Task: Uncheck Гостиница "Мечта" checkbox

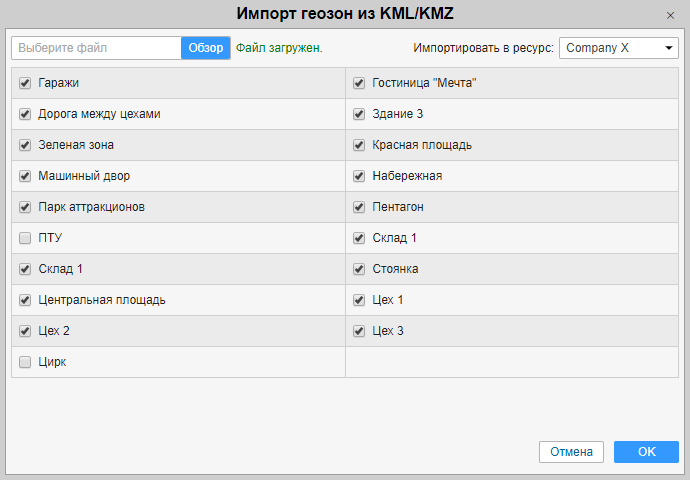Action: click(359, 83)
